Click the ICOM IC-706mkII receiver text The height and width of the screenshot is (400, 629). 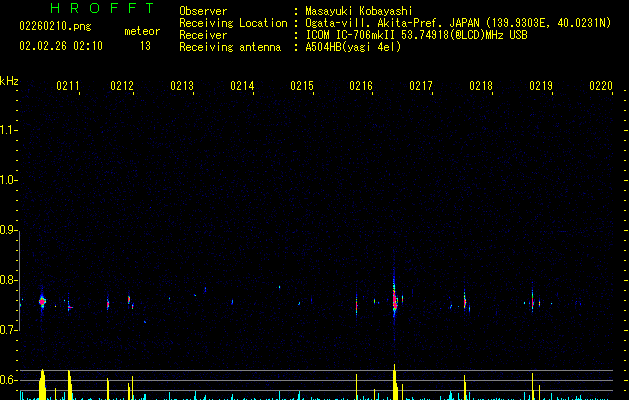pyautogui.click(x=416, y=35)
